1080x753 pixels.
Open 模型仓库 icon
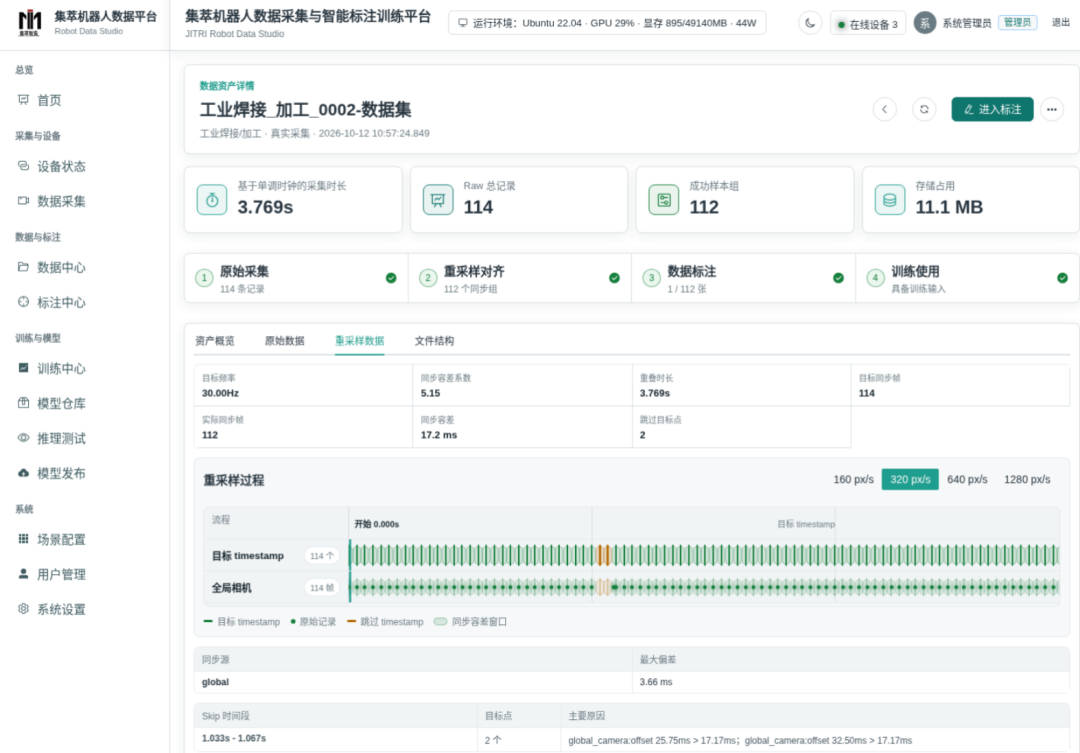(23, 403)
